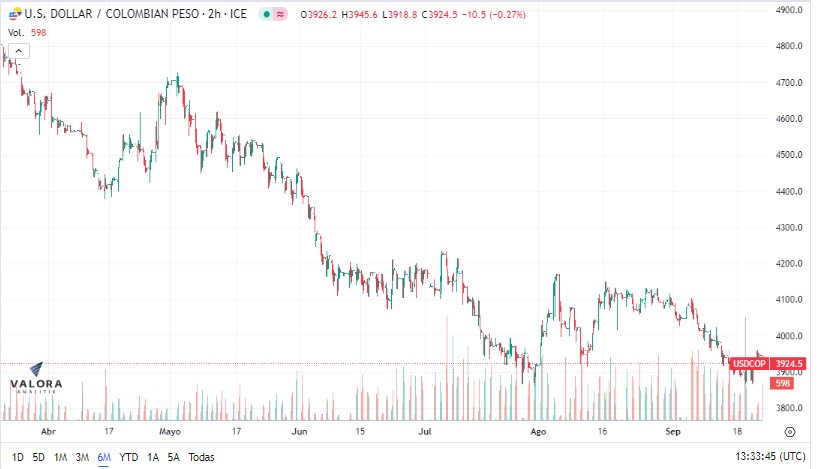Click the USD/COP flag symbol icon
The width and height of the screenshot is (819, 469).
pyautogui.click(x=15, y=14)
